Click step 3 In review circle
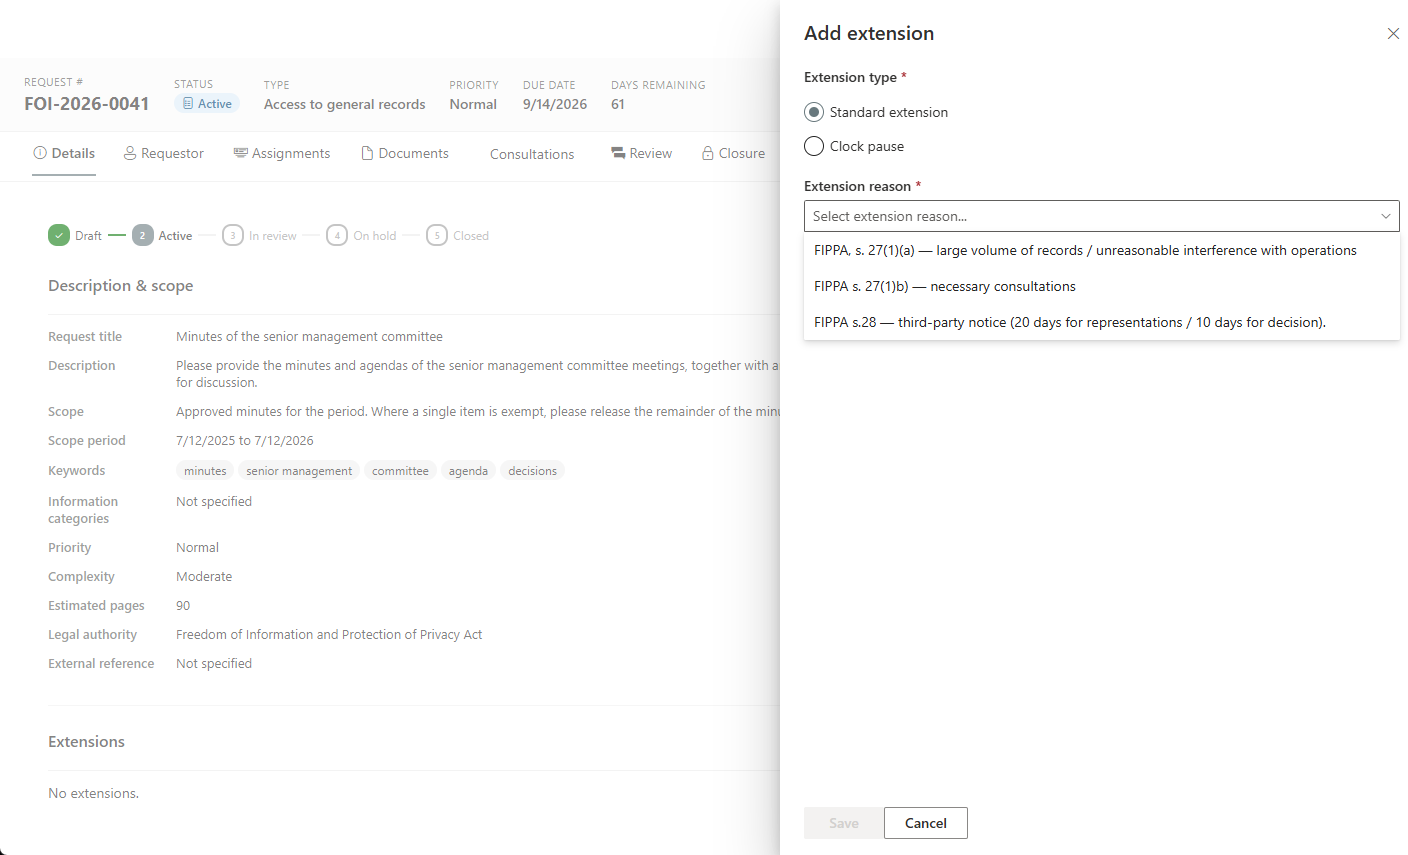1408x855 pixels. [x=233, y=236]
